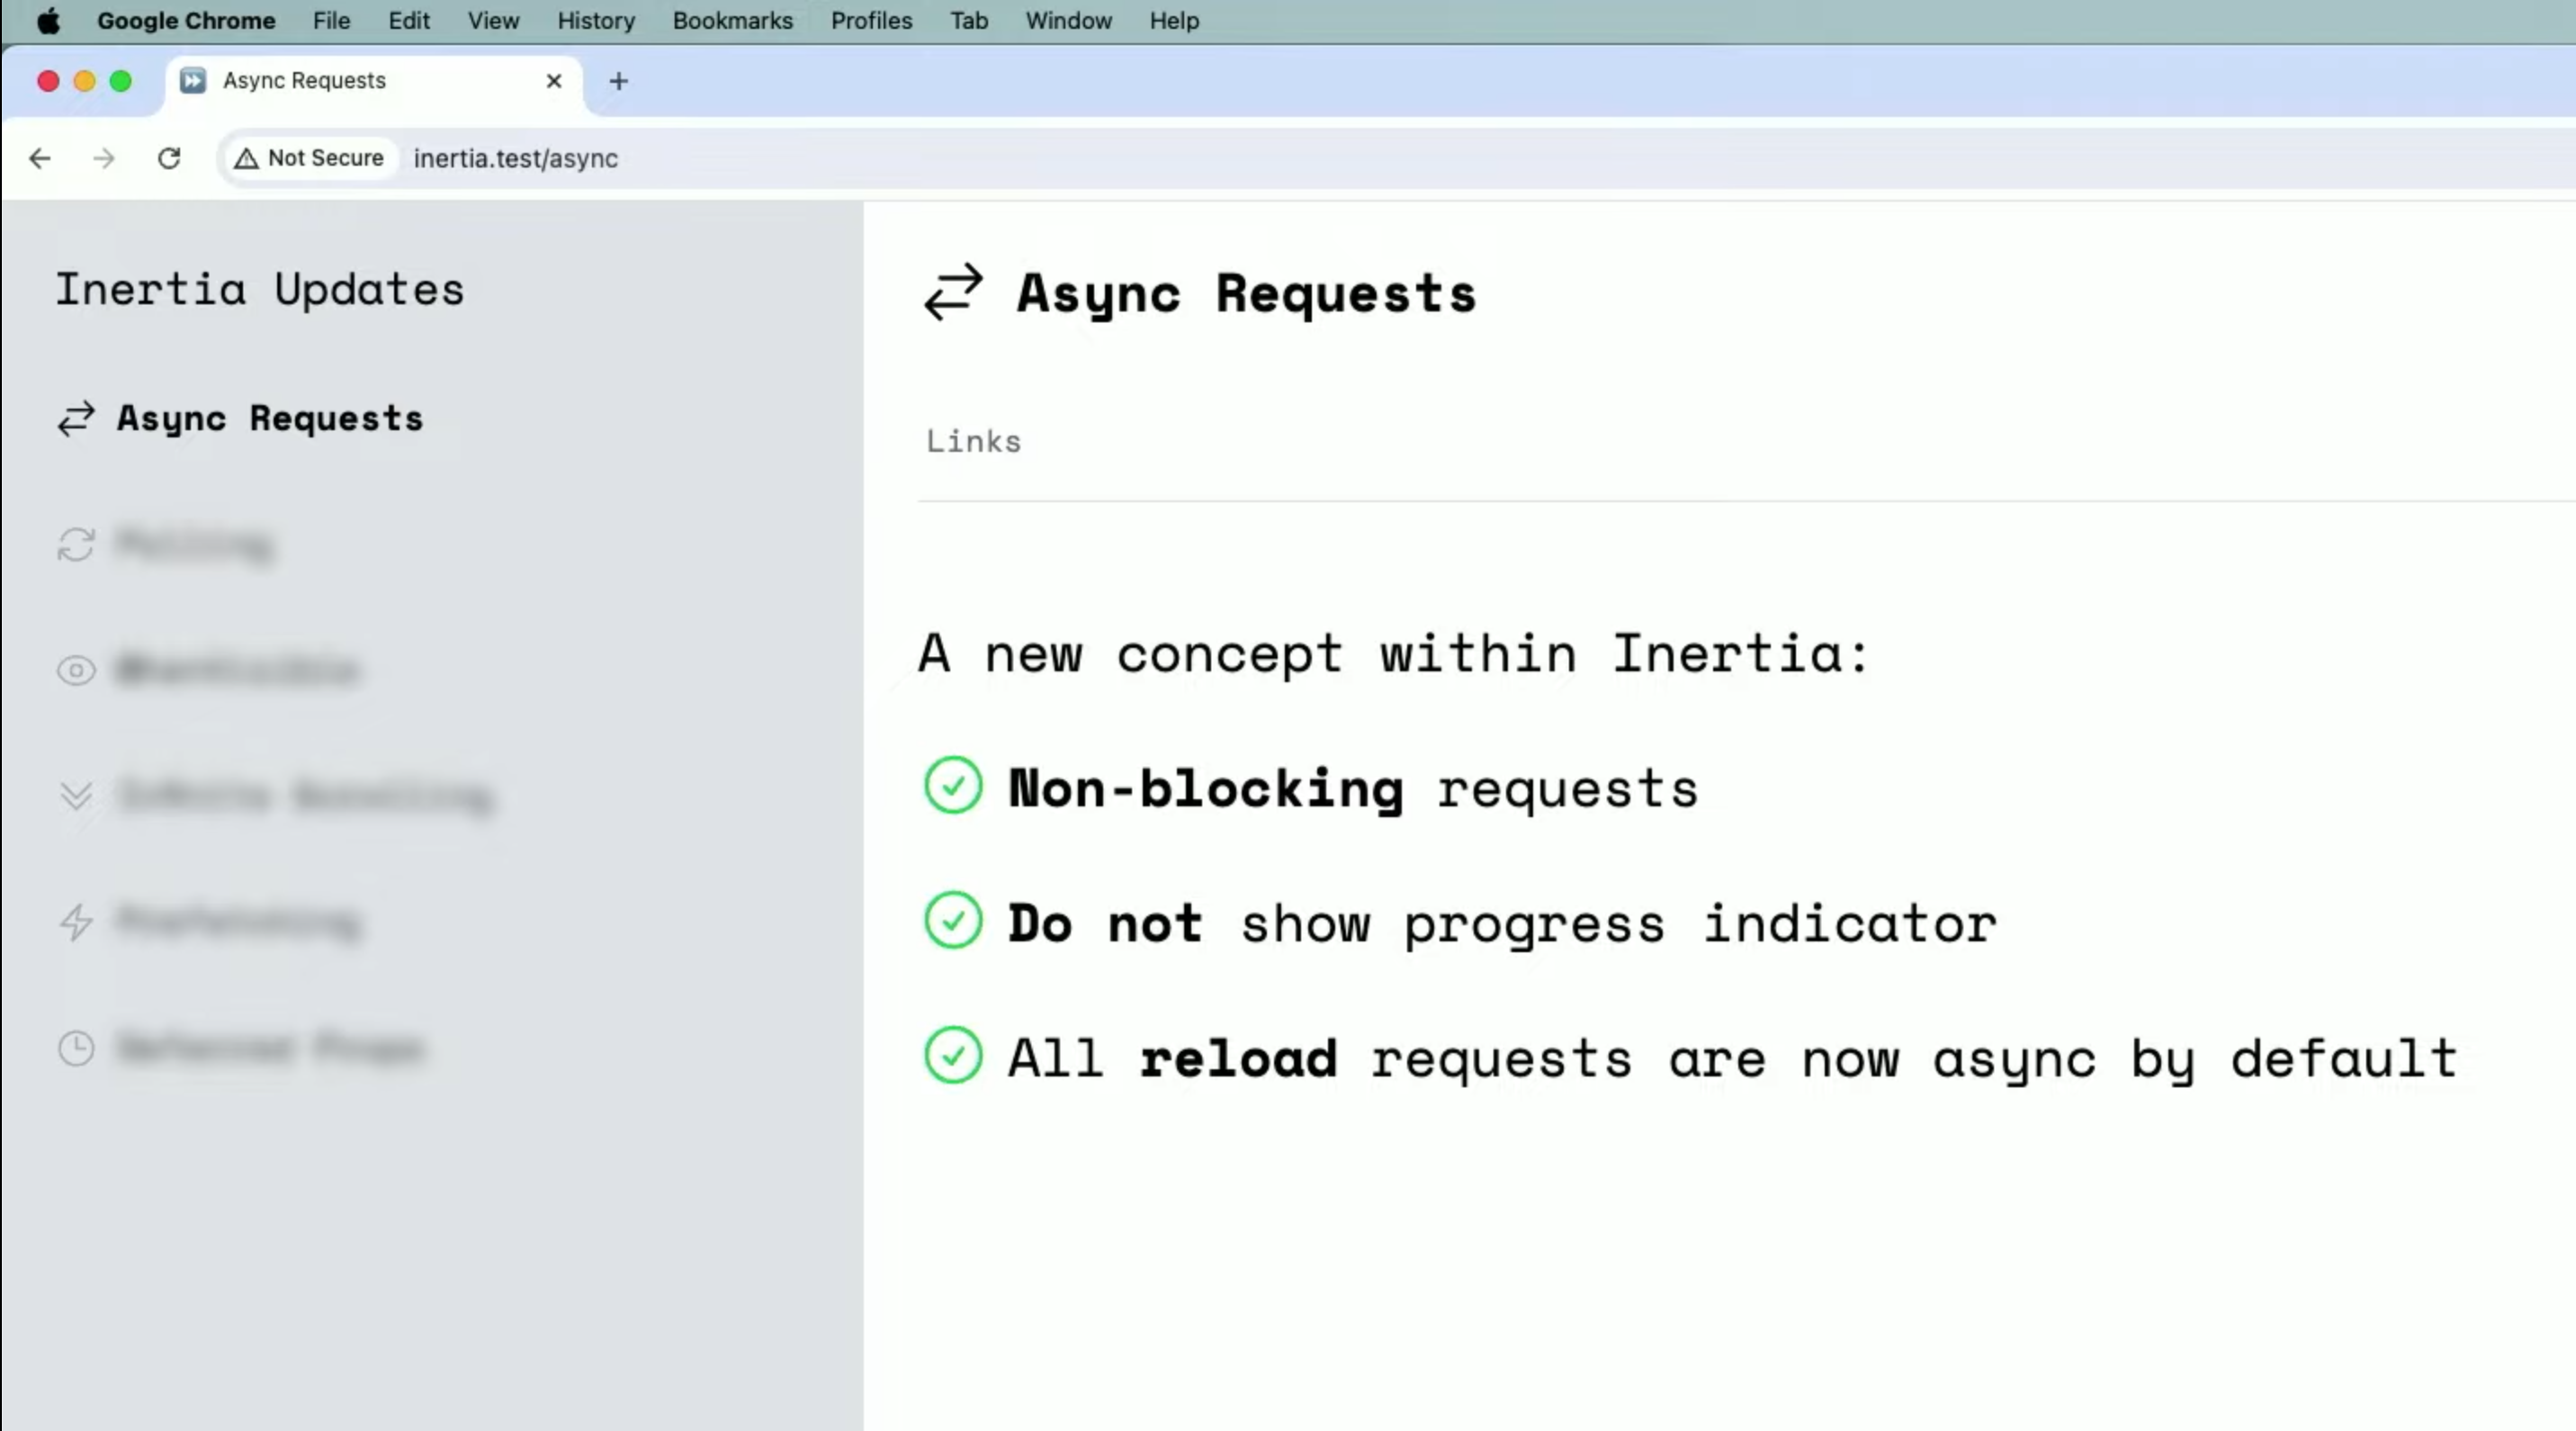Click the double chevron sidebar icon
This screenshot has height=1431, width=2576.
click(76, 796)
